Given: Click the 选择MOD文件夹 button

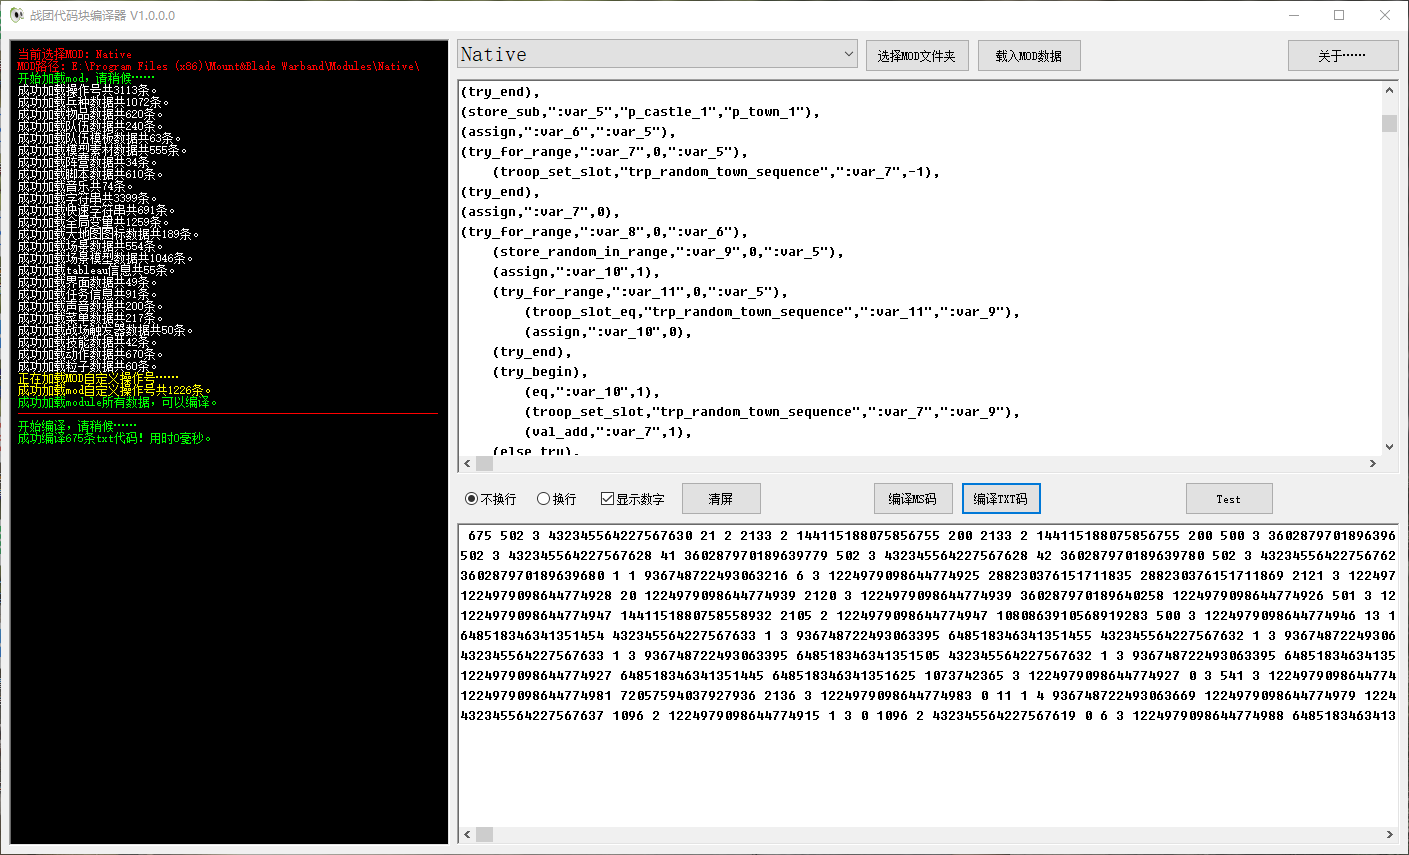Looking at the screenshot, I should click(917, 56).
